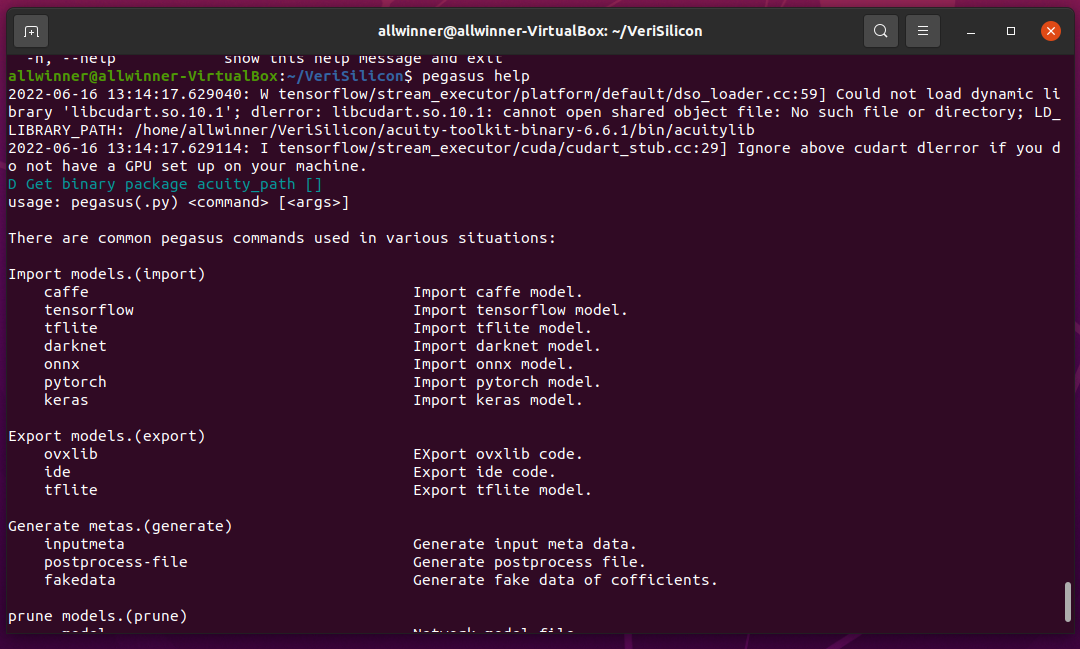Click 'Generate input meta data.' description
Image resolution: width=1080 pixels, height=649 pixels.
[525, 544]
